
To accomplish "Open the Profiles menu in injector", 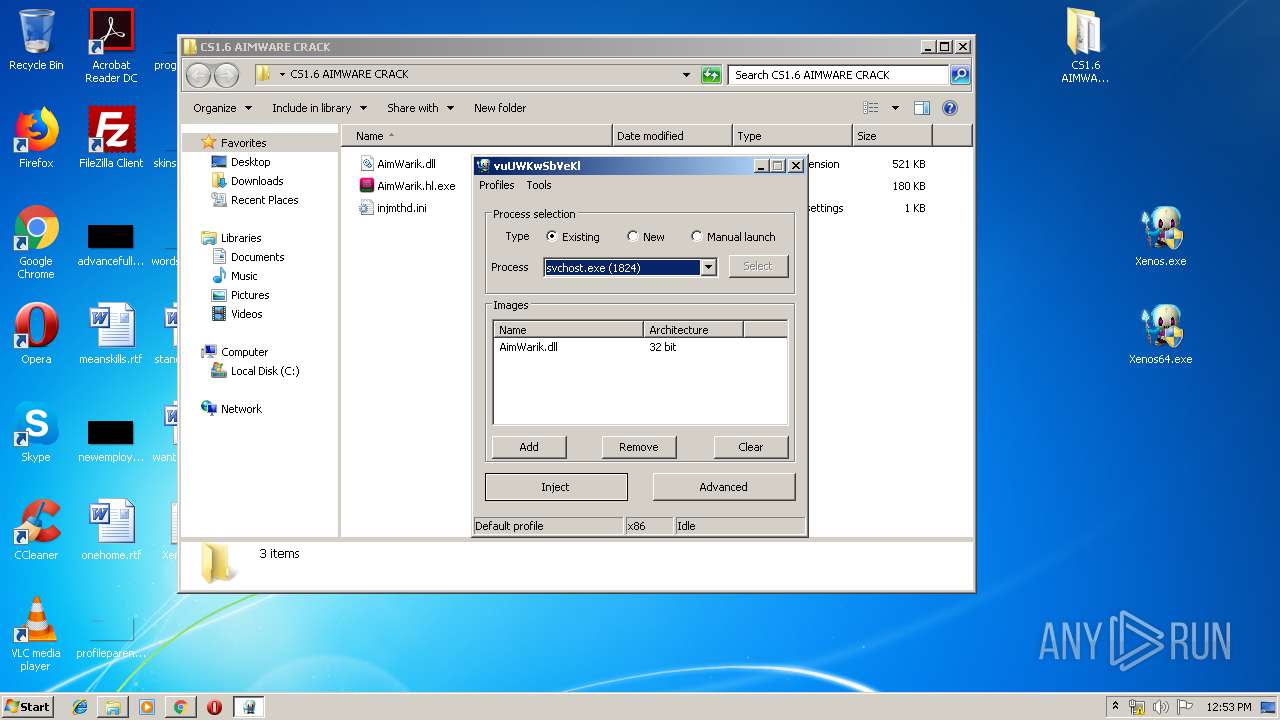I will coord(496,185).
